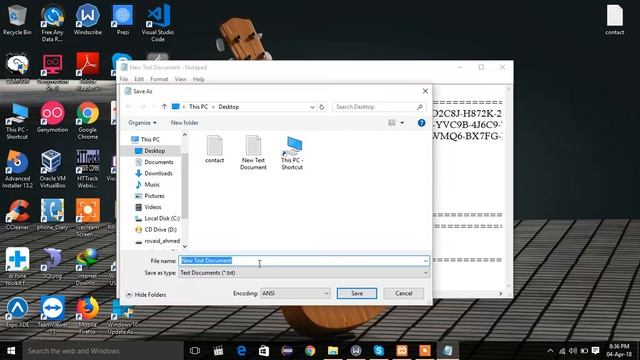The width and height of the screenshot is (640, 360).
Task: Expand the address bar path history dropdown
Action: coord(312,107)
